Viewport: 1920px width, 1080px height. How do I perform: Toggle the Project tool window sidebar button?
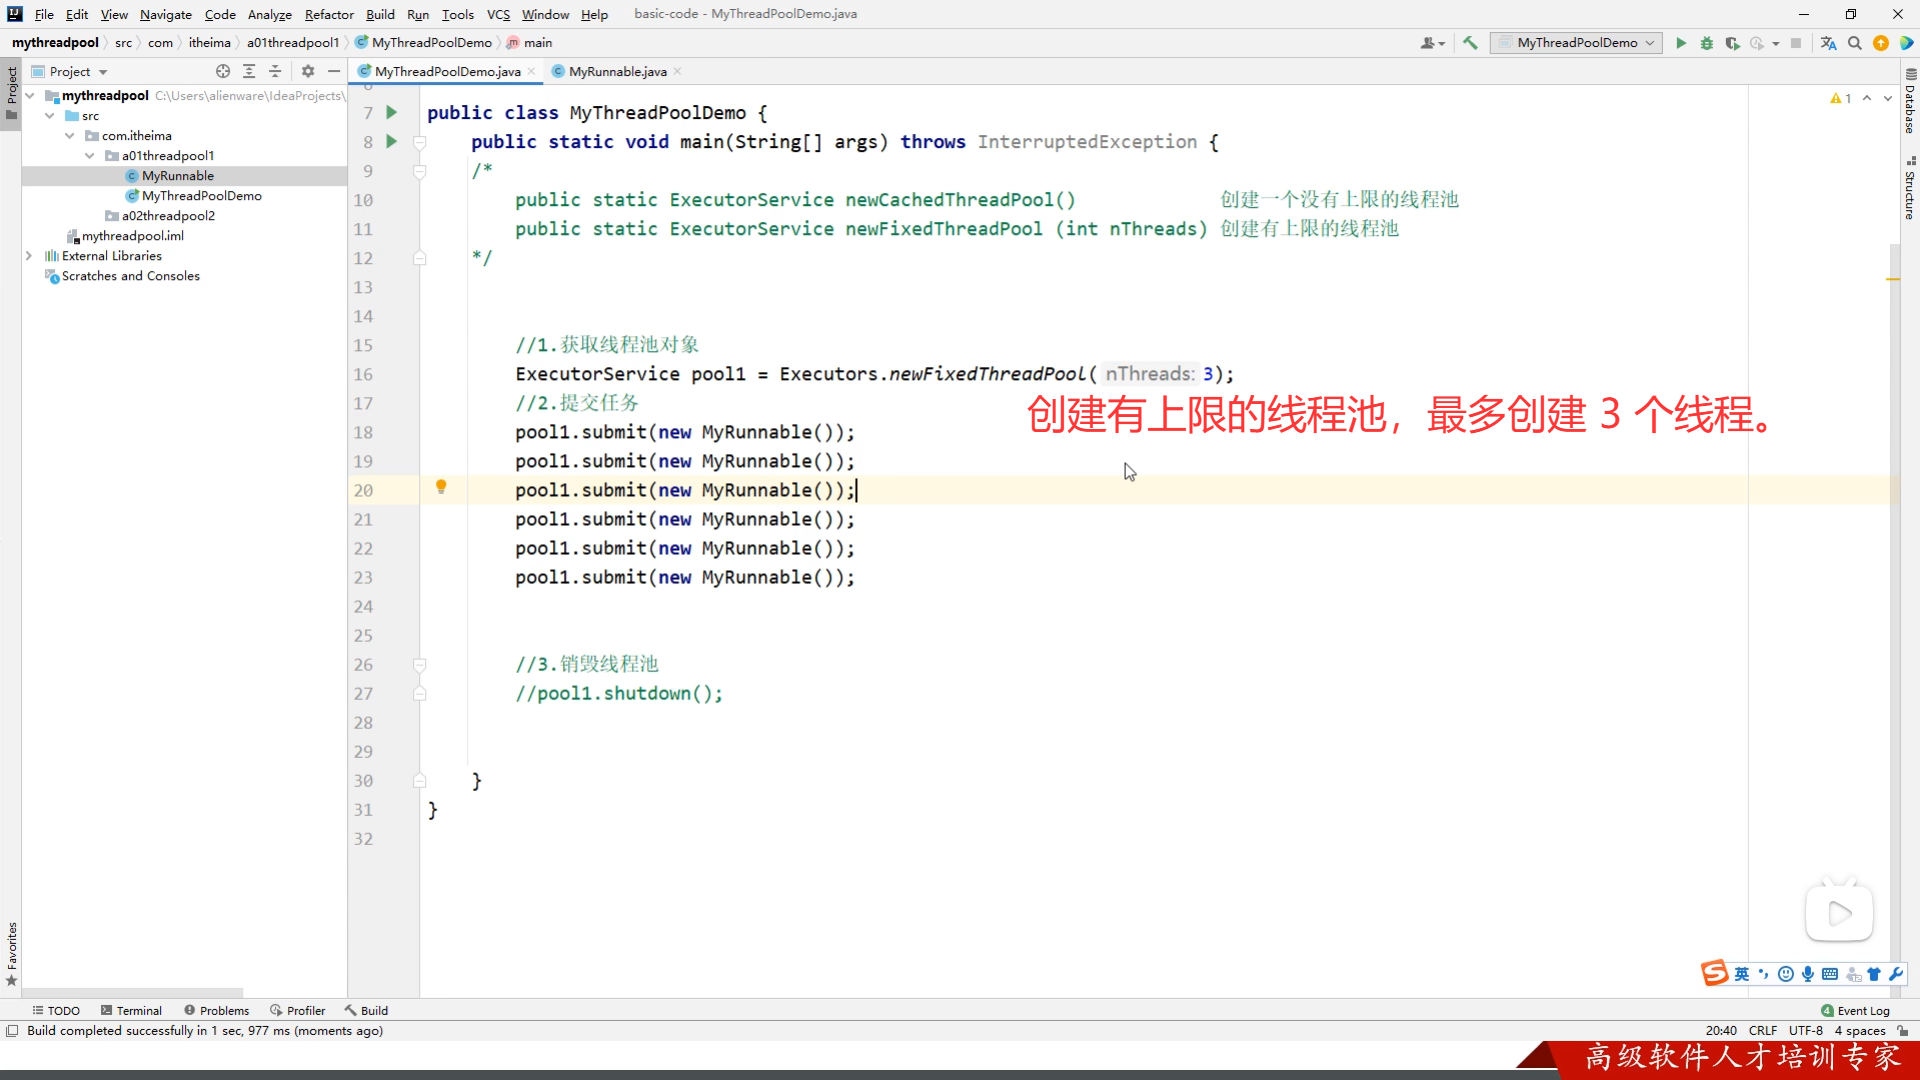(11, 90)
